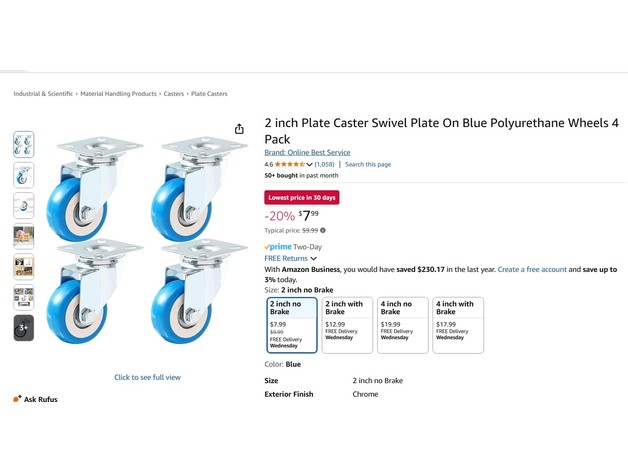Screen dimensions: 628x472
Task: Select the second thumbnail of a single caster
Action: (23, 175)
